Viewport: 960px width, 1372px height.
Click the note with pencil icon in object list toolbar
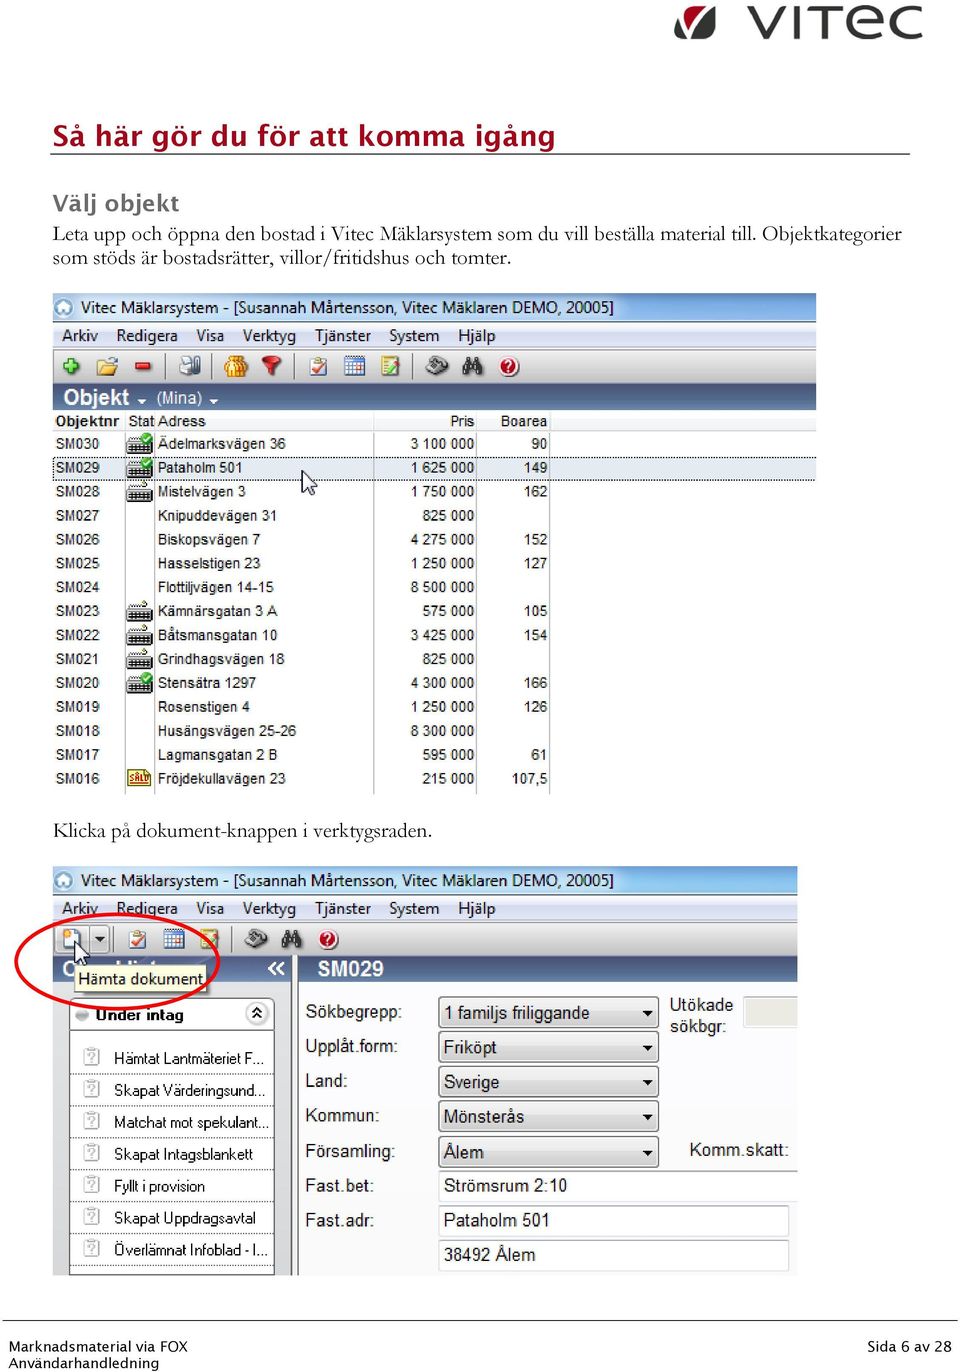click(x=390, y=366)
